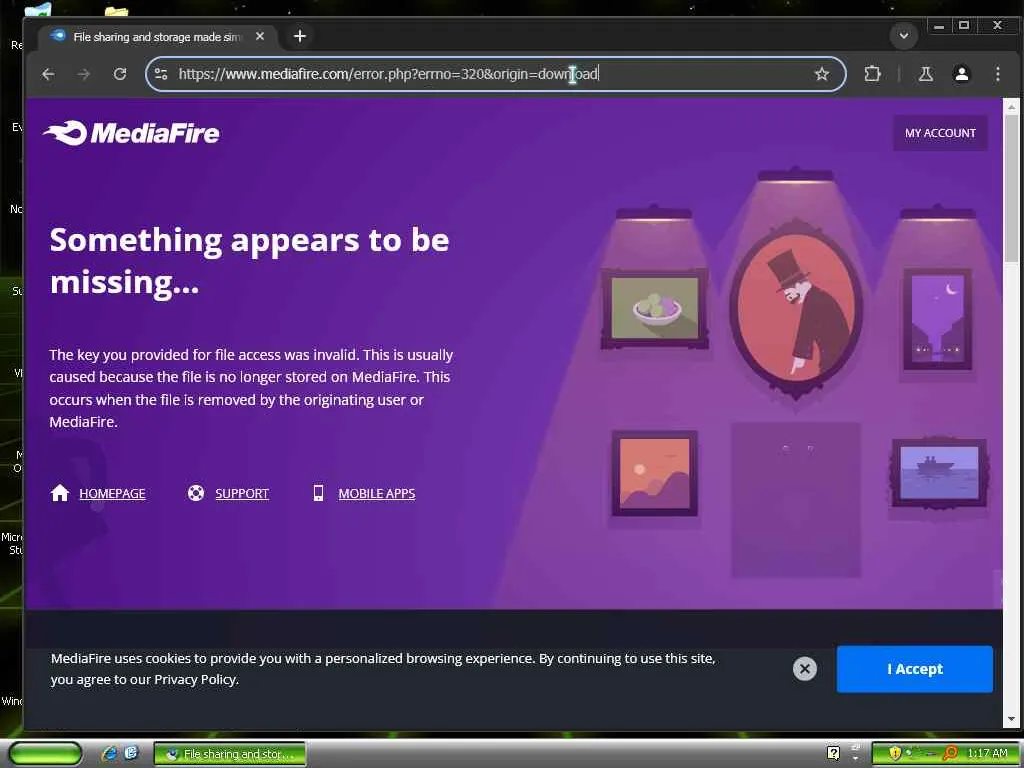Click the home icon beside HOMEPAGE

[x=60, y=493]
